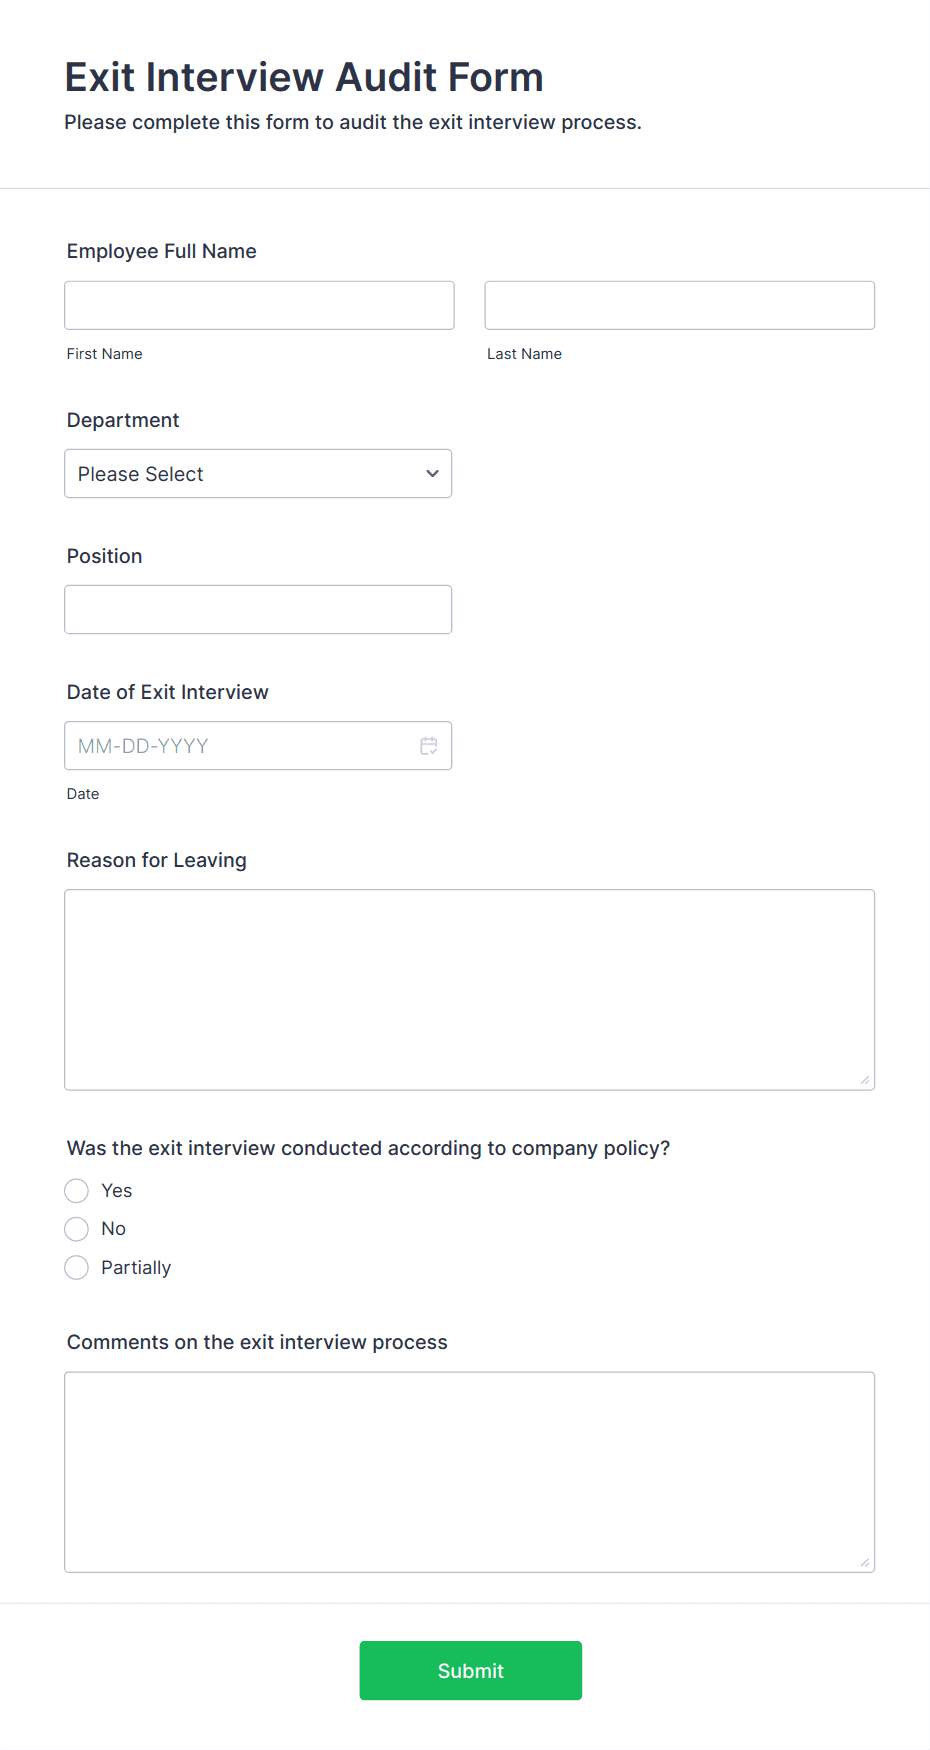This screenshot has width=930, height=1750.
Task: Choose No for policy compliance question
Action: 76,1228
